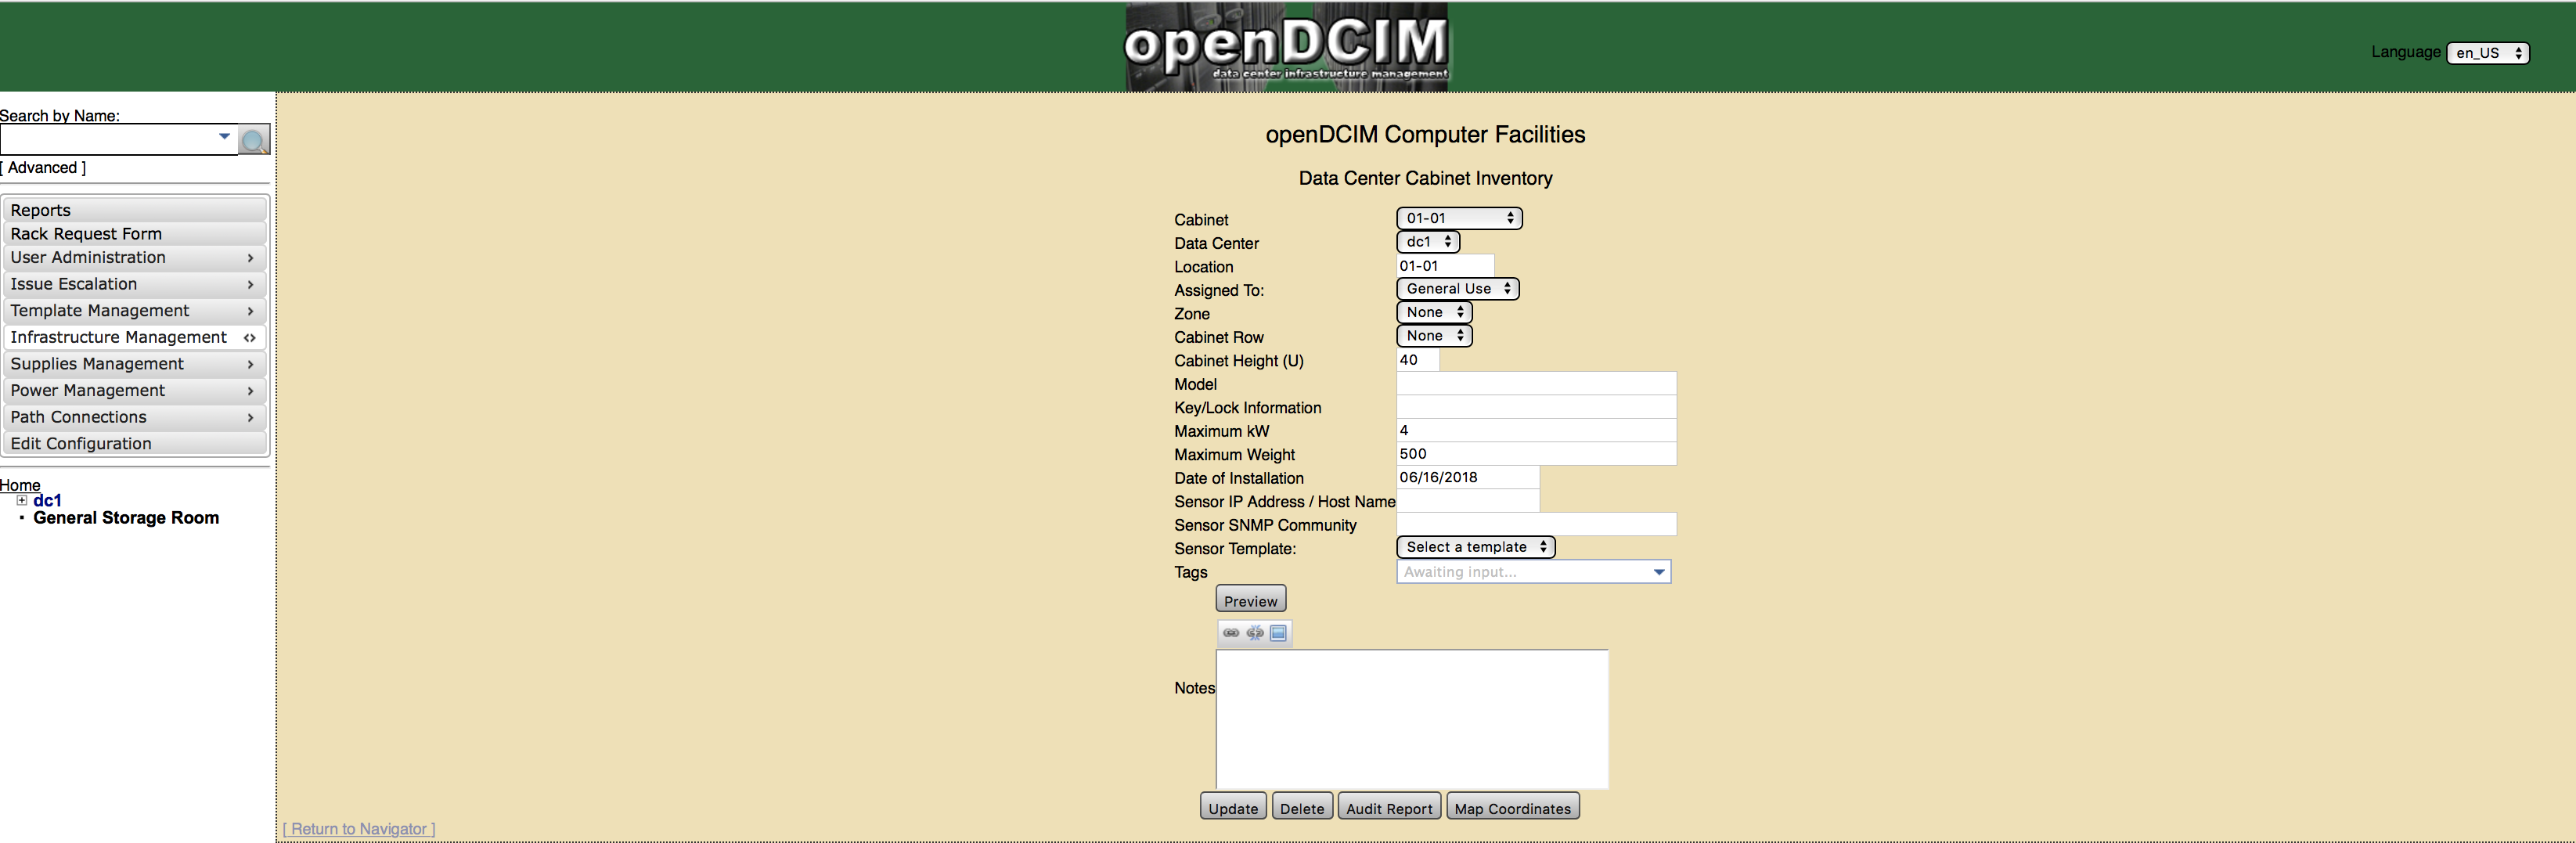This screenshot has width=2576, height=843.
Task: Click the Maximum kW field
Action: point(1536,431)
